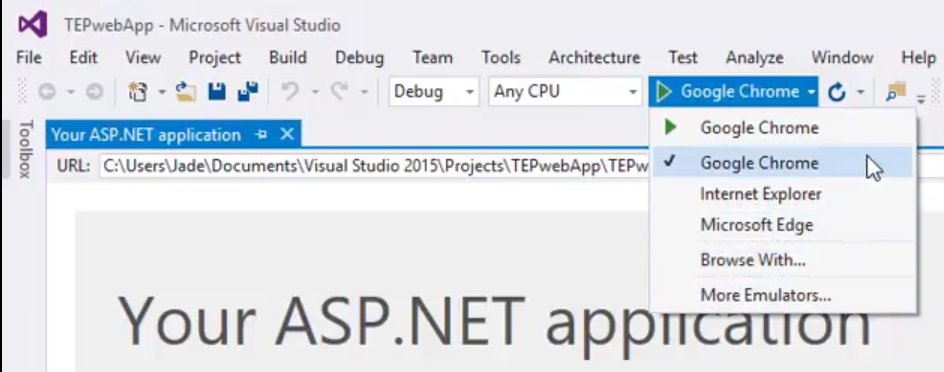Expand the Undo history dropdown arrow
944x372 pixels.
click(314, 92)
